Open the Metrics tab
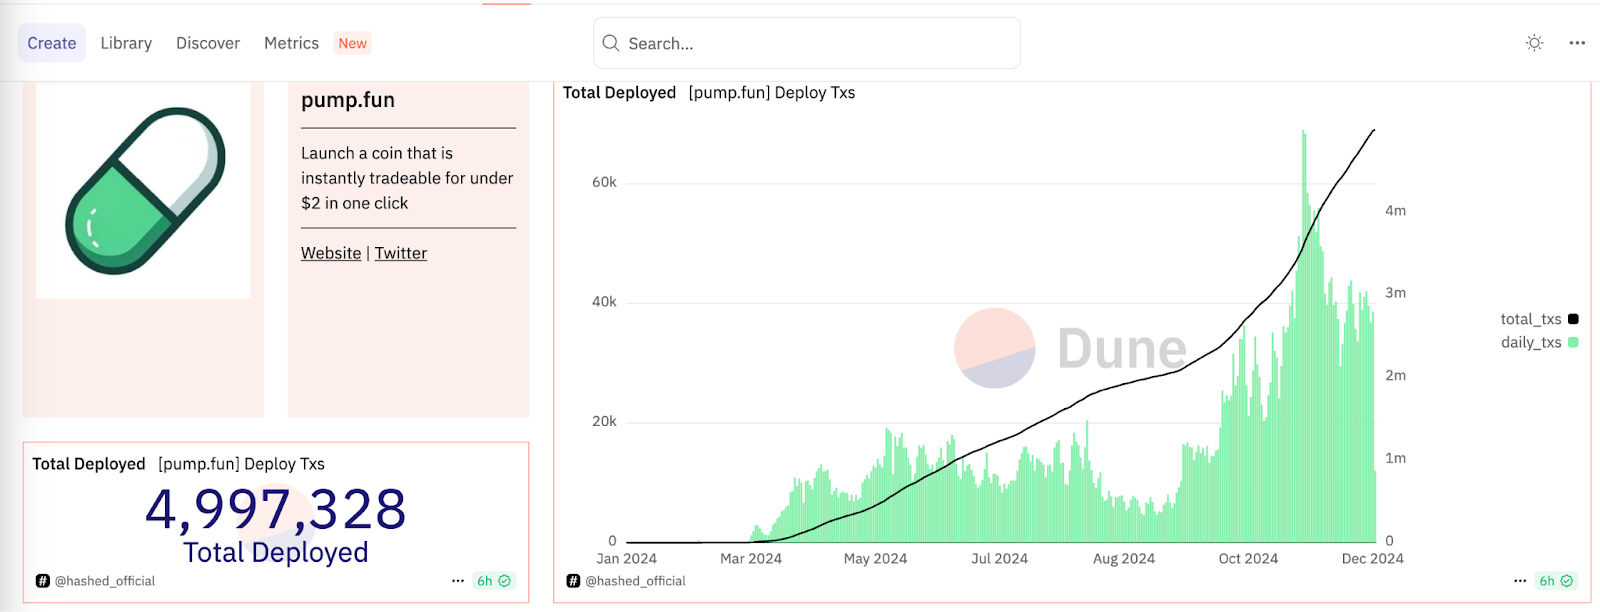1600x612 pixels. pos(291,43)
